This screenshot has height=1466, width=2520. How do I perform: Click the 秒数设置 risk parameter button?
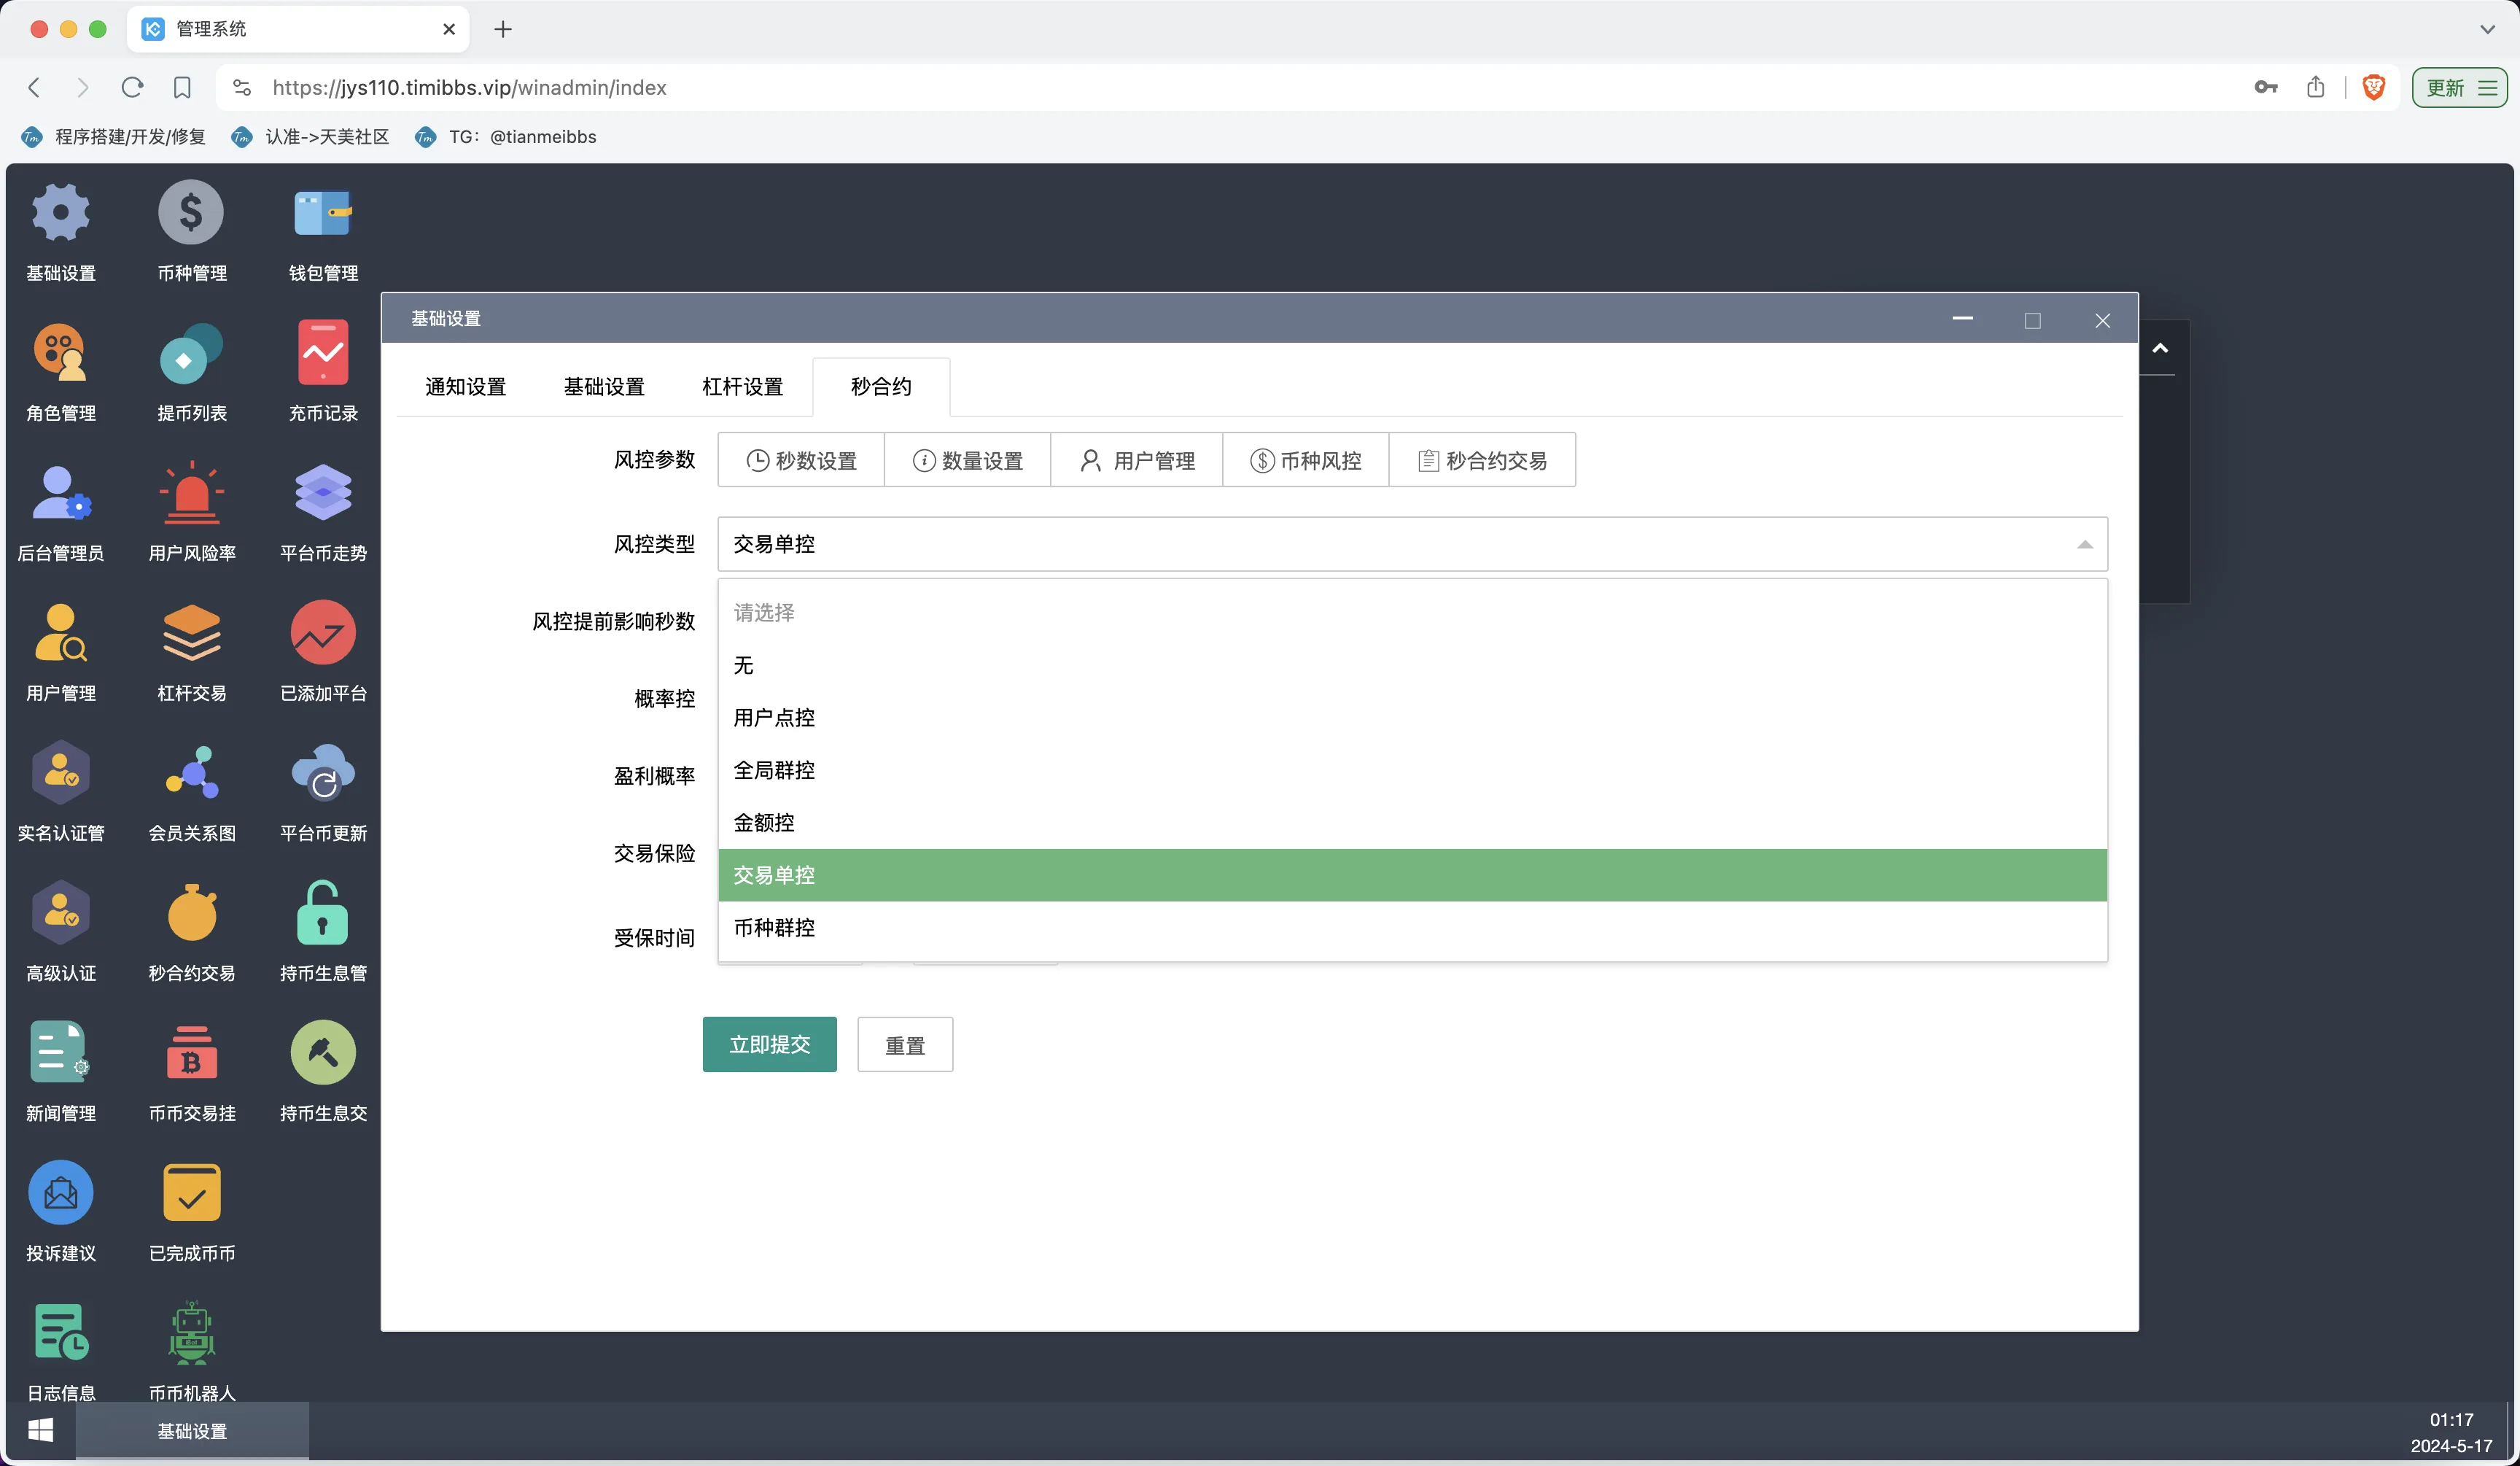800,460
